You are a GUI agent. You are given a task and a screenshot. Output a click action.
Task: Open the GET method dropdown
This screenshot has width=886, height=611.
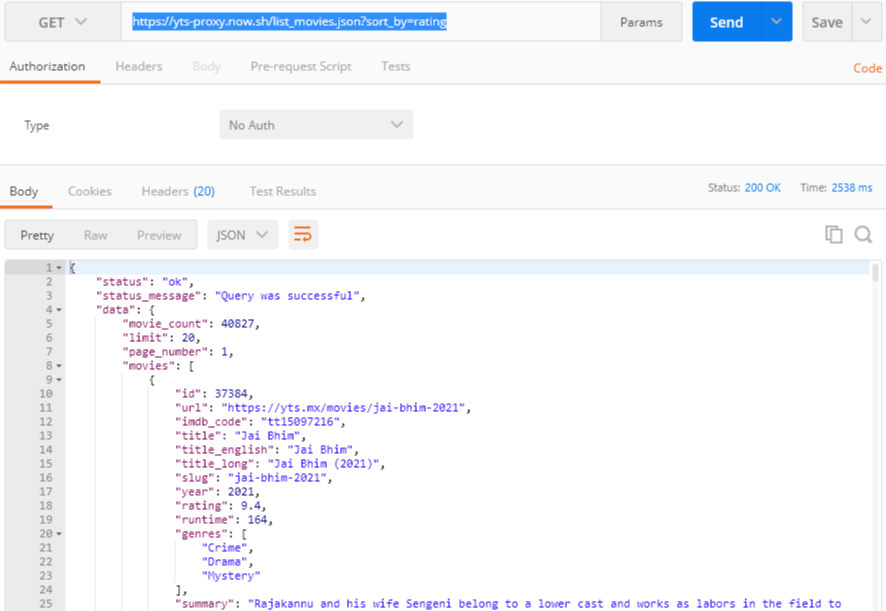63,22
